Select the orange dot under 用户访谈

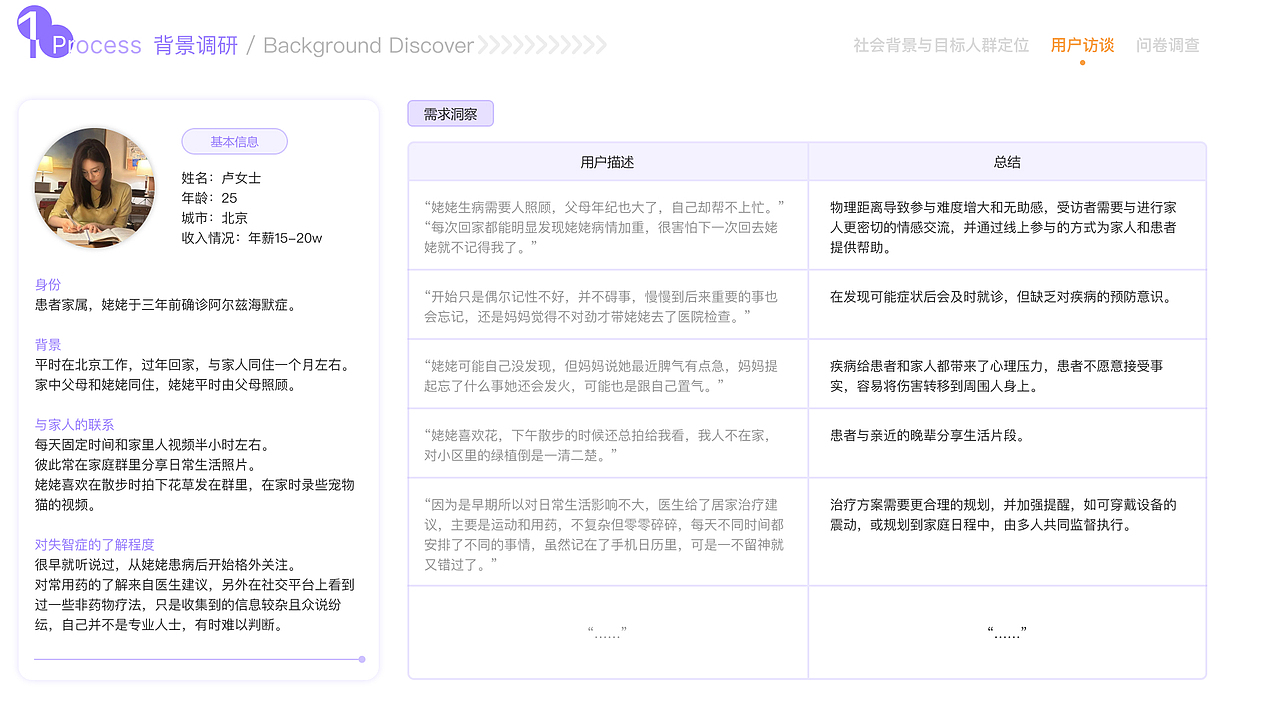click(x=1082, y=61)
